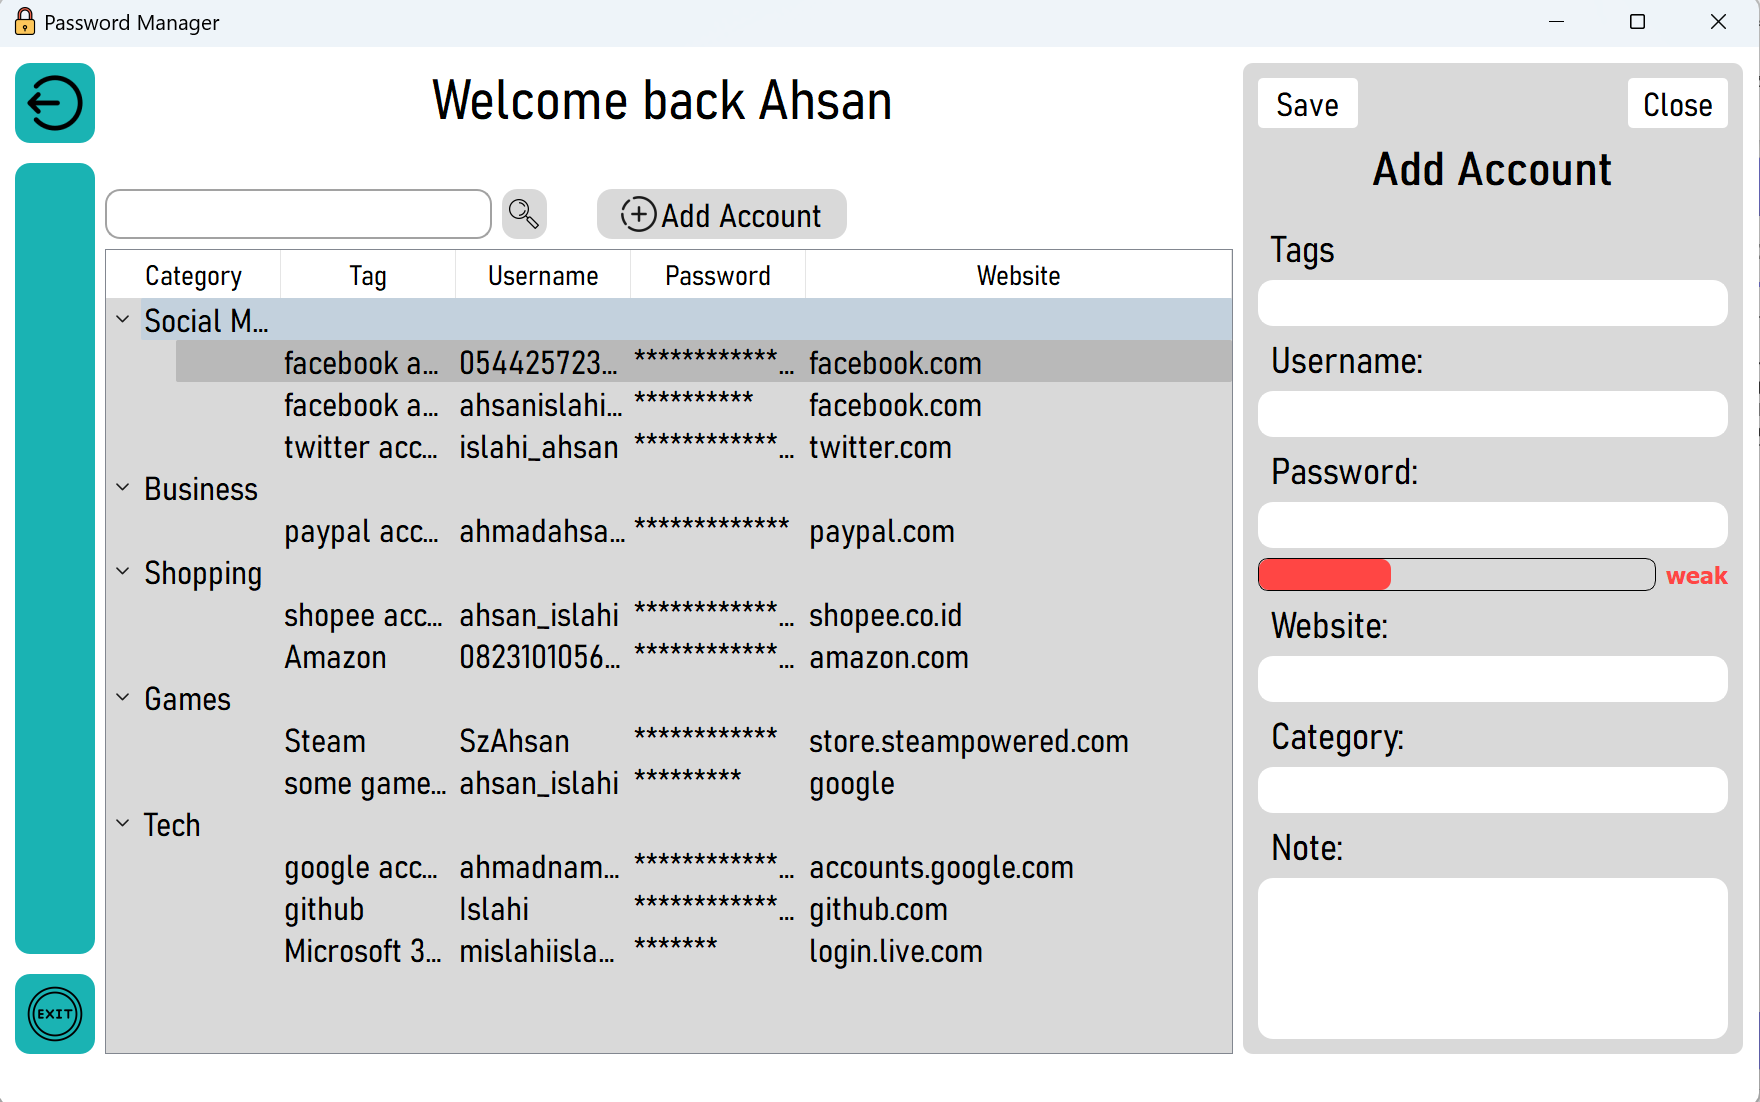Click the Note text area
This screenshot has width=1760, height=1102.
(1492, 958)
